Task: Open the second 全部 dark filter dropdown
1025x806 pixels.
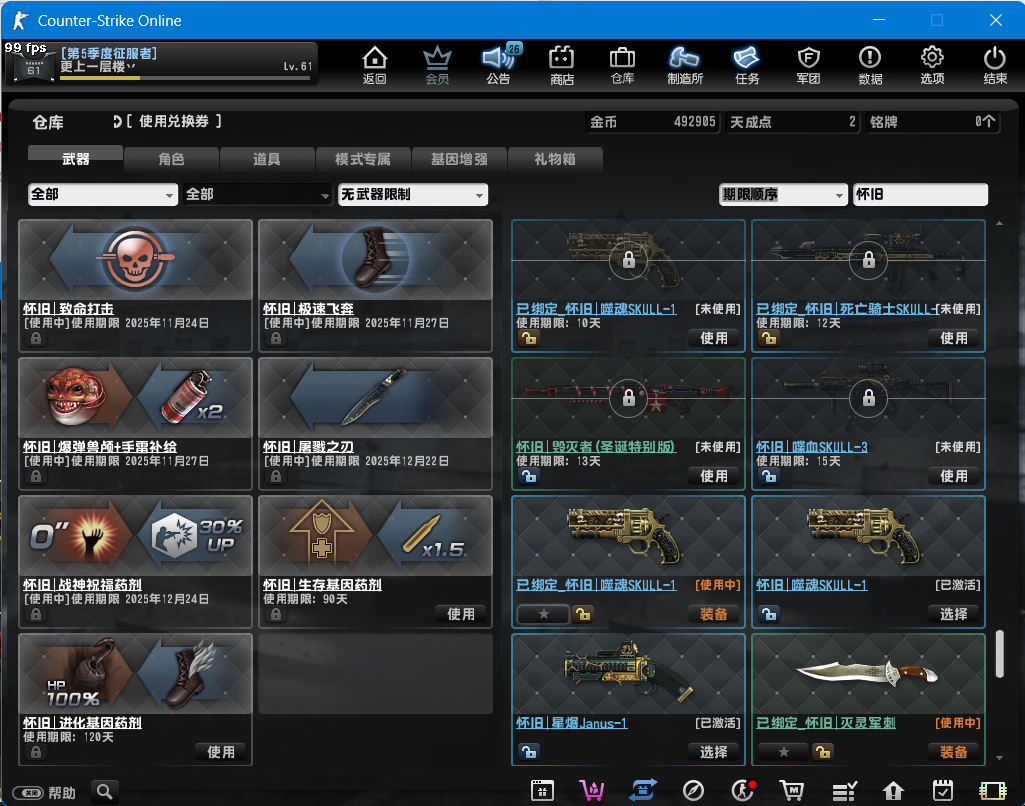Action: click(x=258, y=194)
